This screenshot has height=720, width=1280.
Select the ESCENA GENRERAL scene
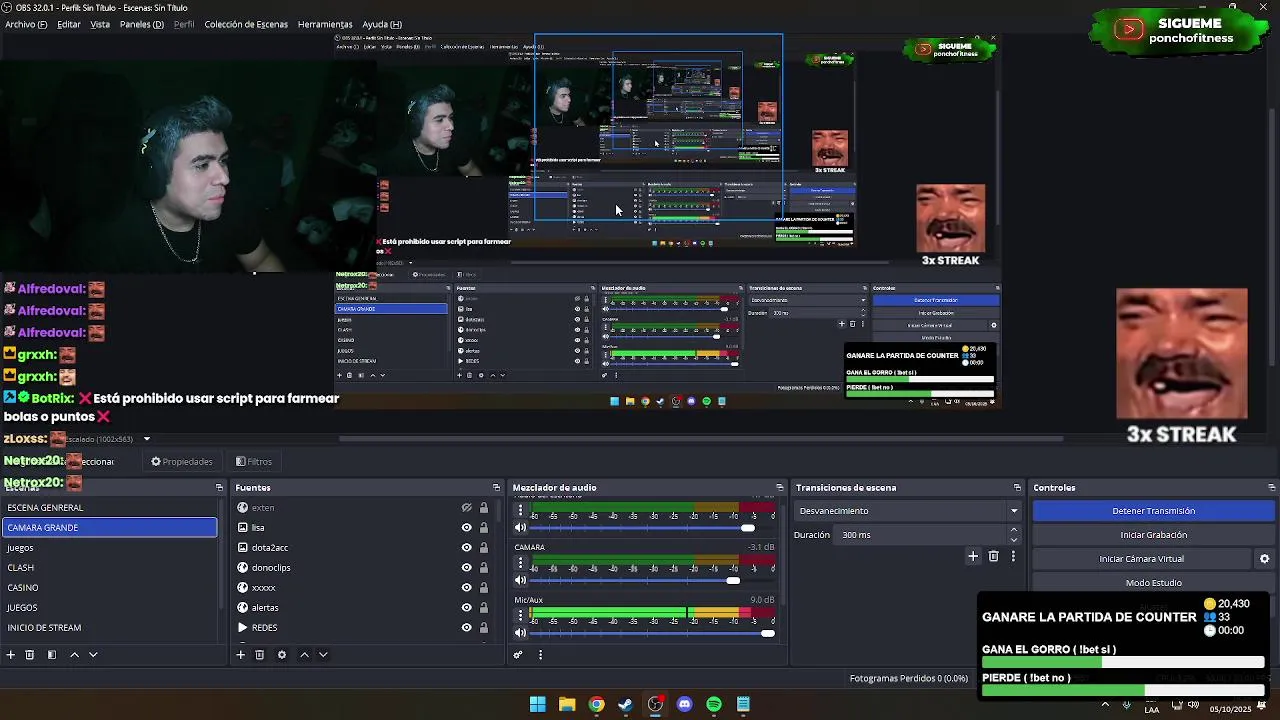point(109,507)
